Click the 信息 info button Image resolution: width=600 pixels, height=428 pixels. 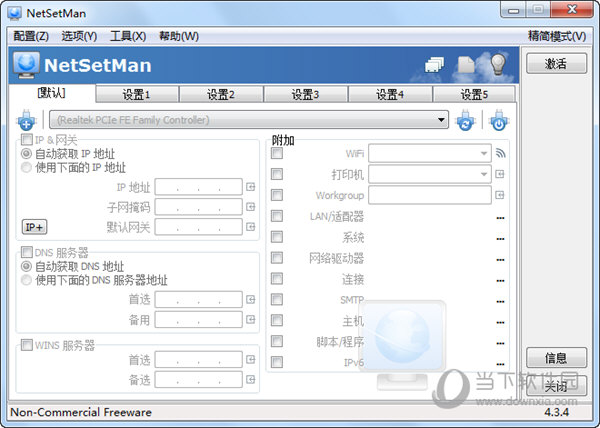pyautogui.click(x=556, y=358)
